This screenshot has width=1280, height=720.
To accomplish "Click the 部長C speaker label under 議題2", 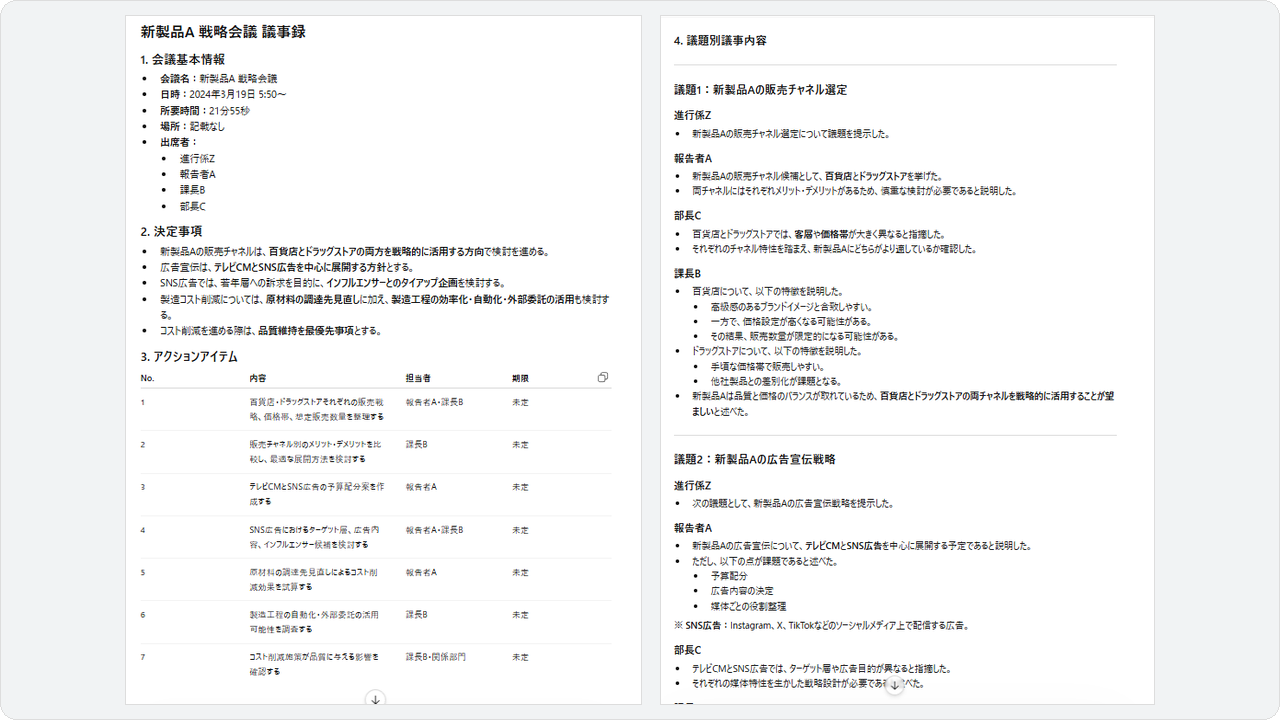I will coord(687,650).
